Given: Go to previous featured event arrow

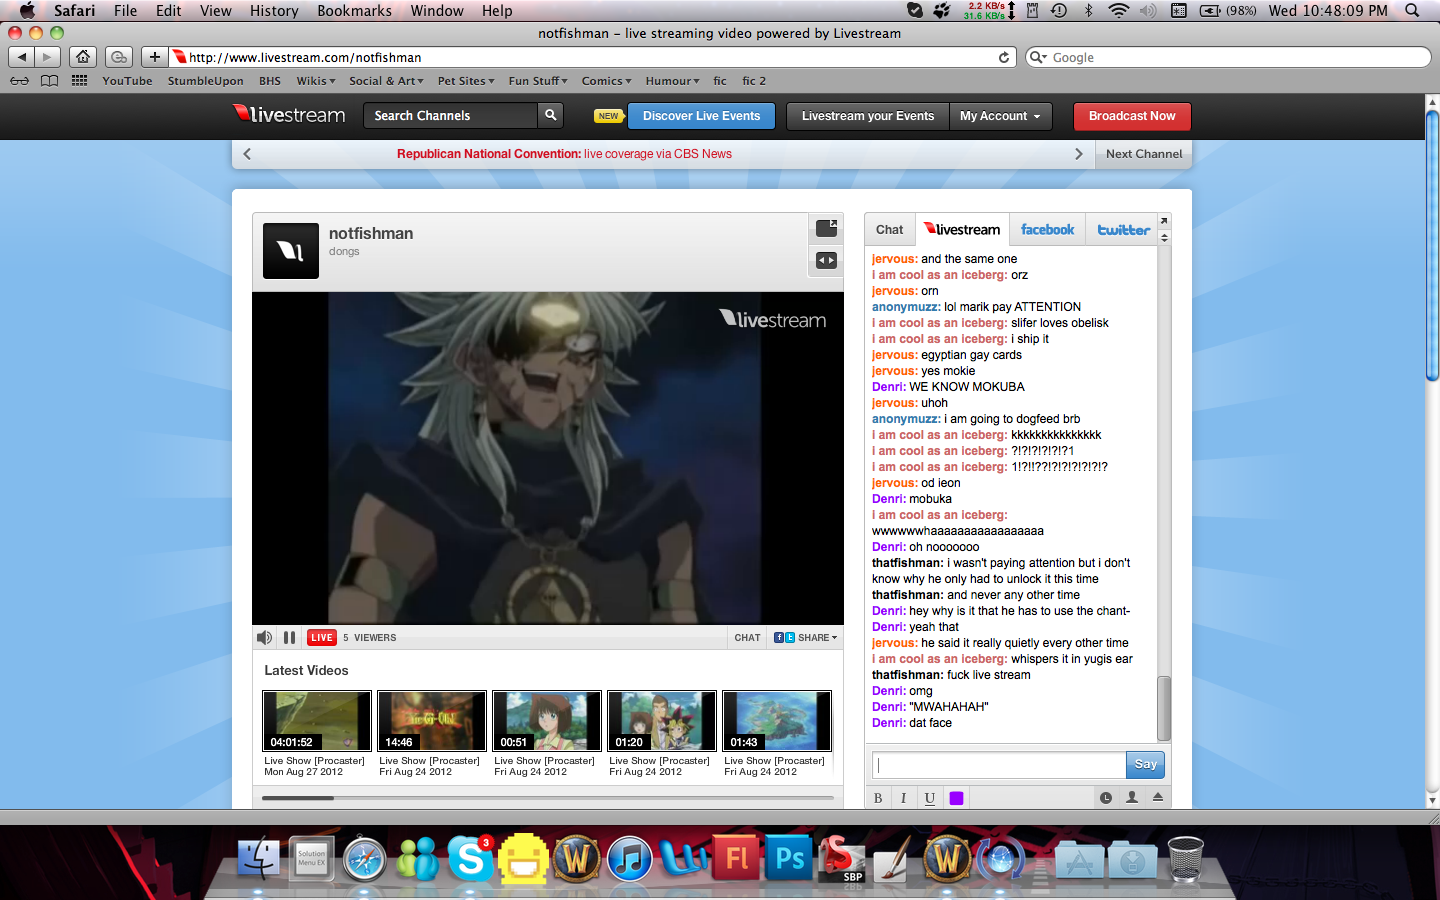Looking at the screenshot, I should coord(247,154).
